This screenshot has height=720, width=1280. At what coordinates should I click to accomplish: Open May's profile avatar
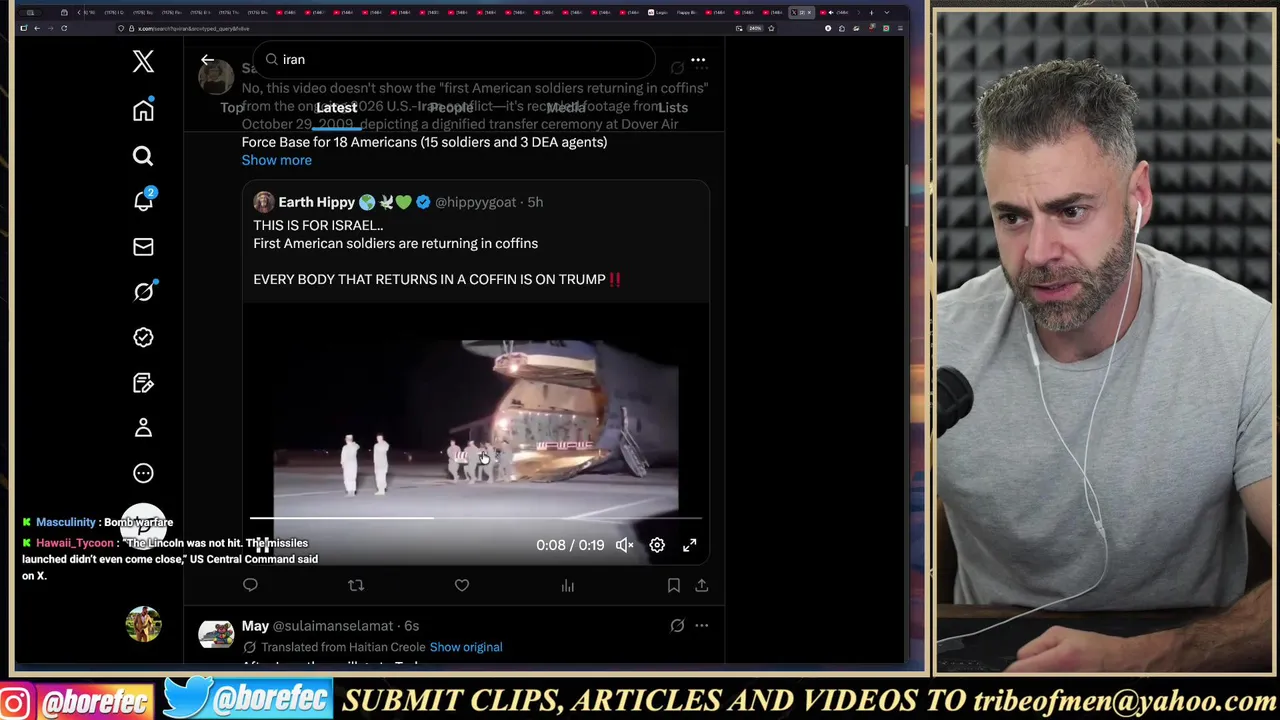216,634
